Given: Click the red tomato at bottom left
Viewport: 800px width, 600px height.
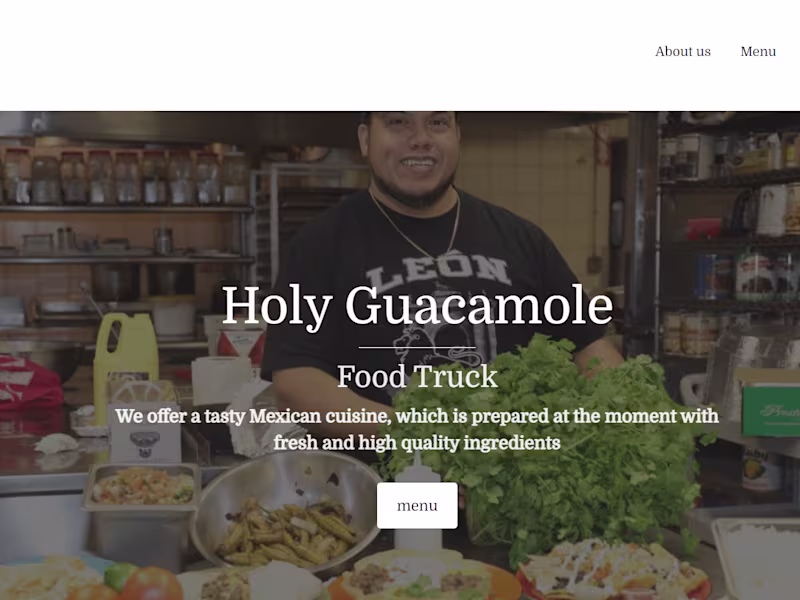Looking at the screenshot, I should tap(153, 584).
